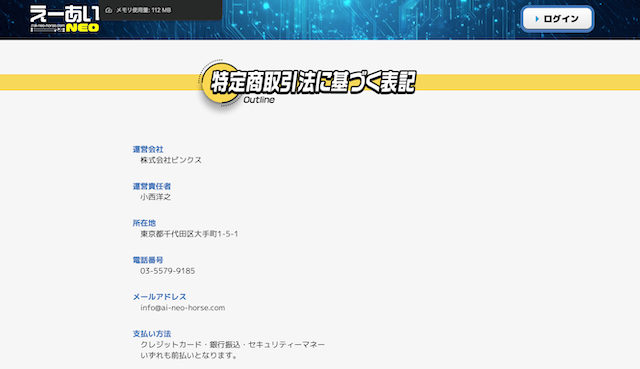This screenshot has height=369, width=640.
Task: Select the line いずれも前払いとなります。
Action: pos(189,356)
